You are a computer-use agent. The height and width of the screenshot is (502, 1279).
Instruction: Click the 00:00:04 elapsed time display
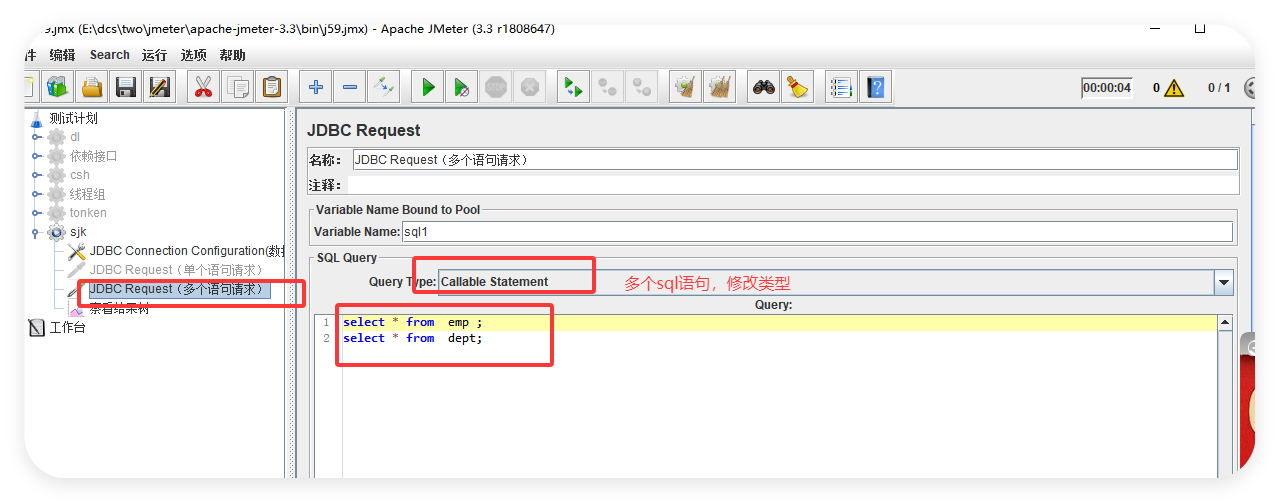(x=1107, y=88)
